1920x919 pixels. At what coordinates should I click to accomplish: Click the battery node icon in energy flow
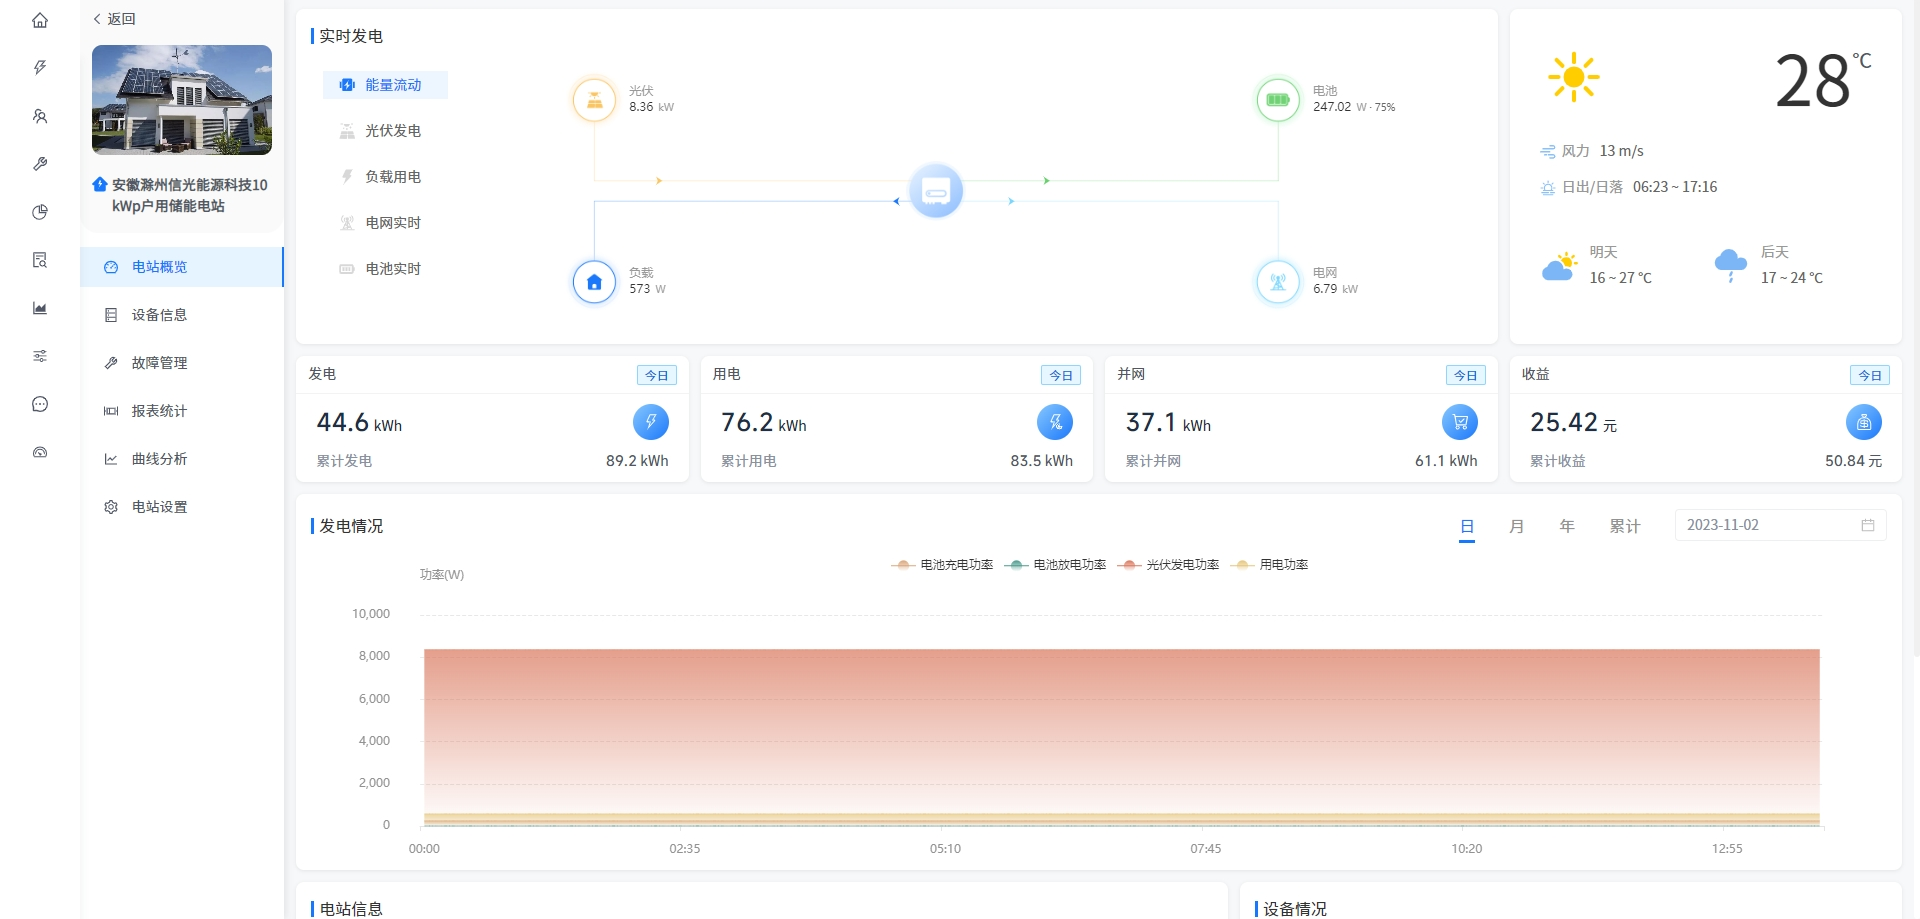pos(1278,100)
